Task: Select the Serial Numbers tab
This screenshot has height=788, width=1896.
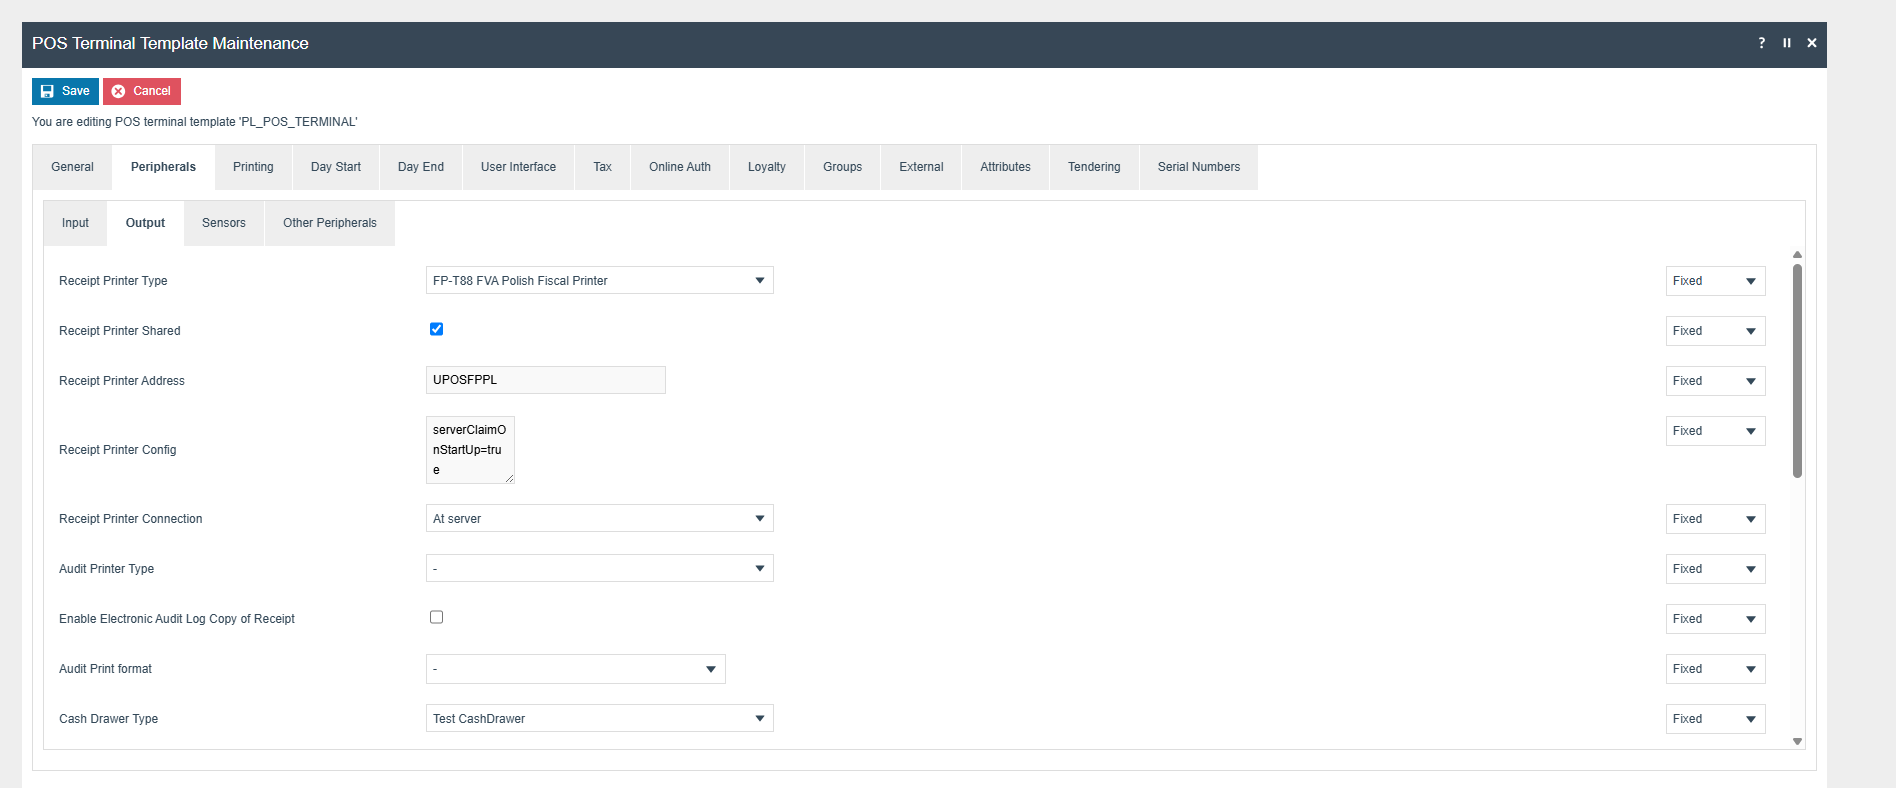Action: click(x=1198, y=167)
